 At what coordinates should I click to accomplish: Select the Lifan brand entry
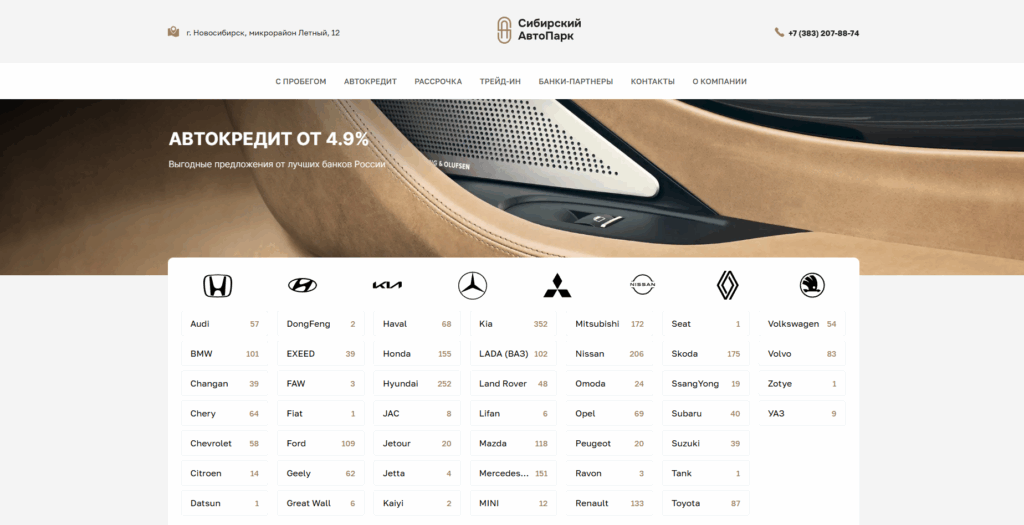pyautogui.click(x=513, y=414)
